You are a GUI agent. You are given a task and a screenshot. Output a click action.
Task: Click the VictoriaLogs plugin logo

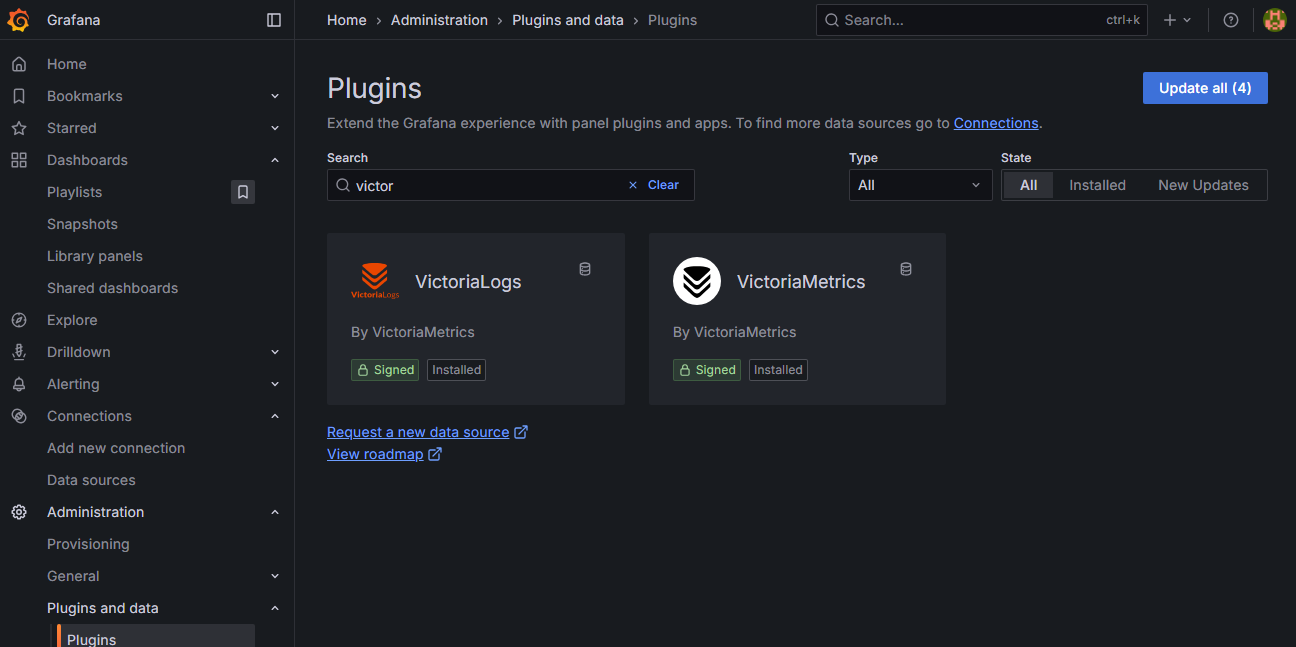[375, 282]
